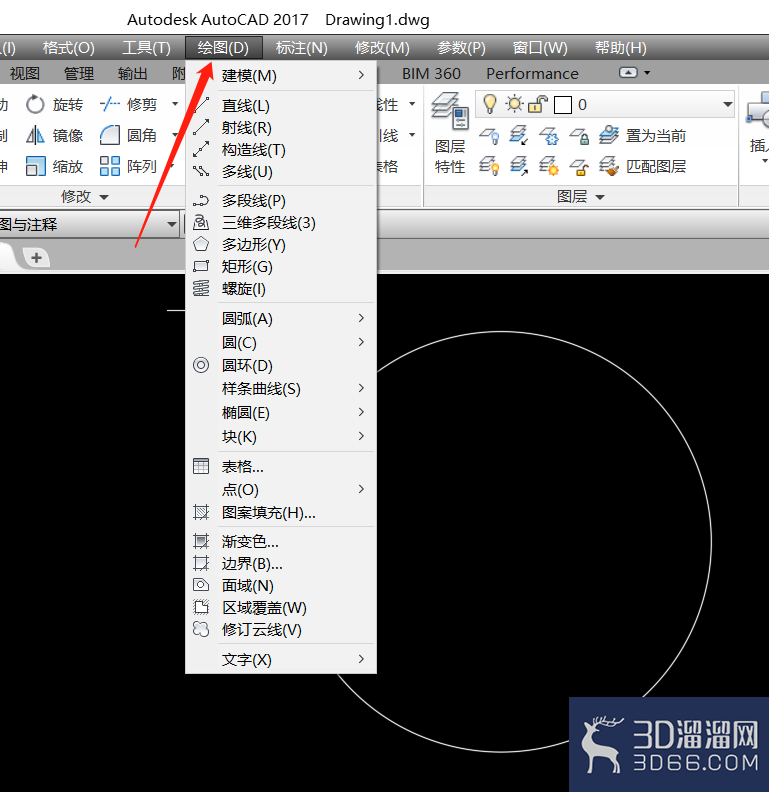The height and width of the screenshot is (792, 769).
Task: Click the Trim (修剪) tool icon
Action: click(x=110, y=105)
